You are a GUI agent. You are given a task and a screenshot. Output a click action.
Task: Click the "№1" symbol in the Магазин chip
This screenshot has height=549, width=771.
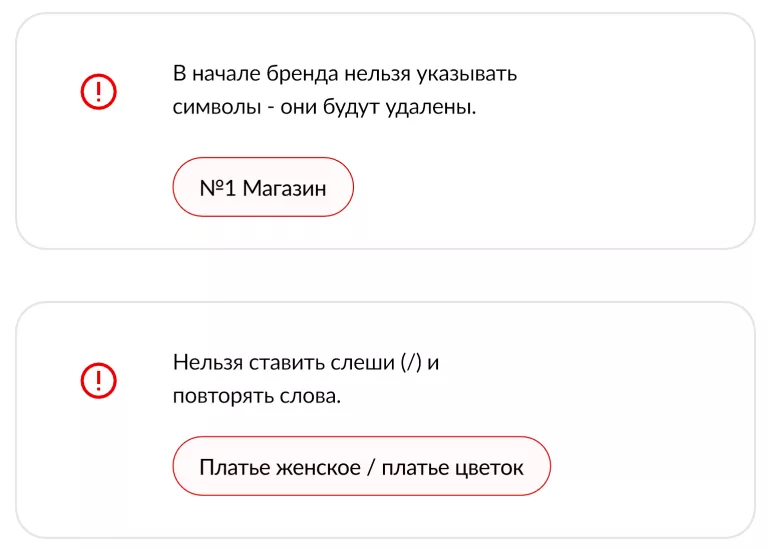click(218, 187)
